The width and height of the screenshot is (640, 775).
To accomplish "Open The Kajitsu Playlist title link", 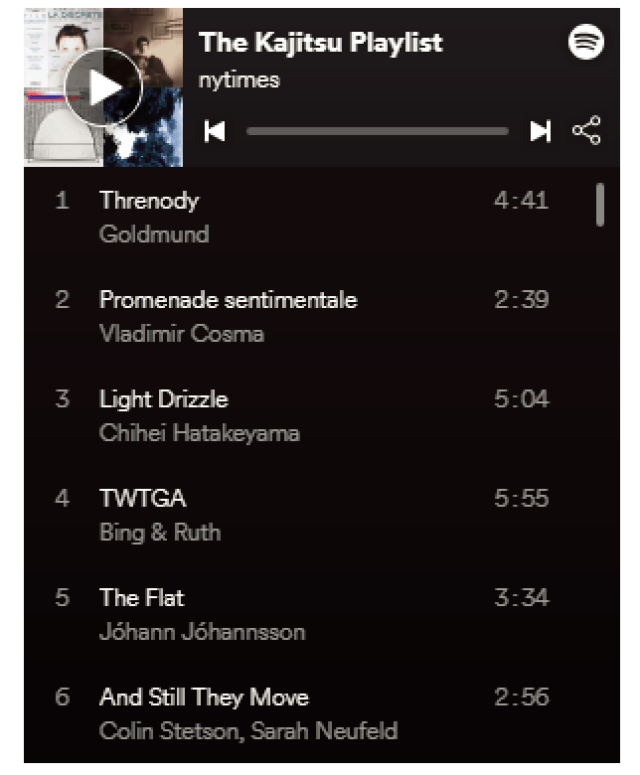I will point(321,42).
